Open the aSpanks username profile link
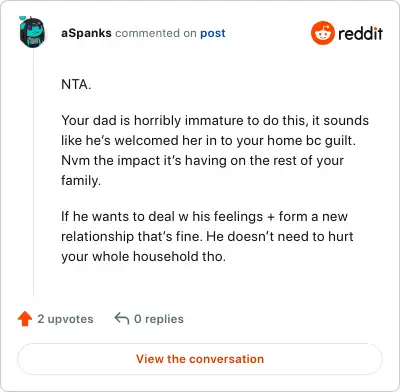 click(86, 33)
